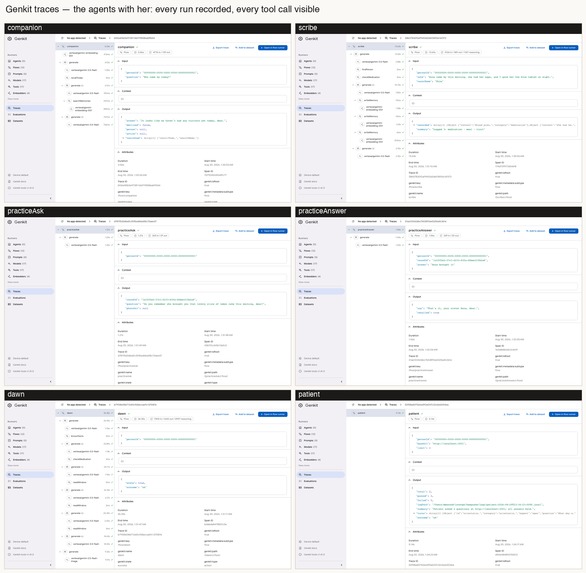Image resolution: width=586 pixels, height=573 pixels.
Task: Click Export trace in the companion panel
Action: [x=220, y=47]
